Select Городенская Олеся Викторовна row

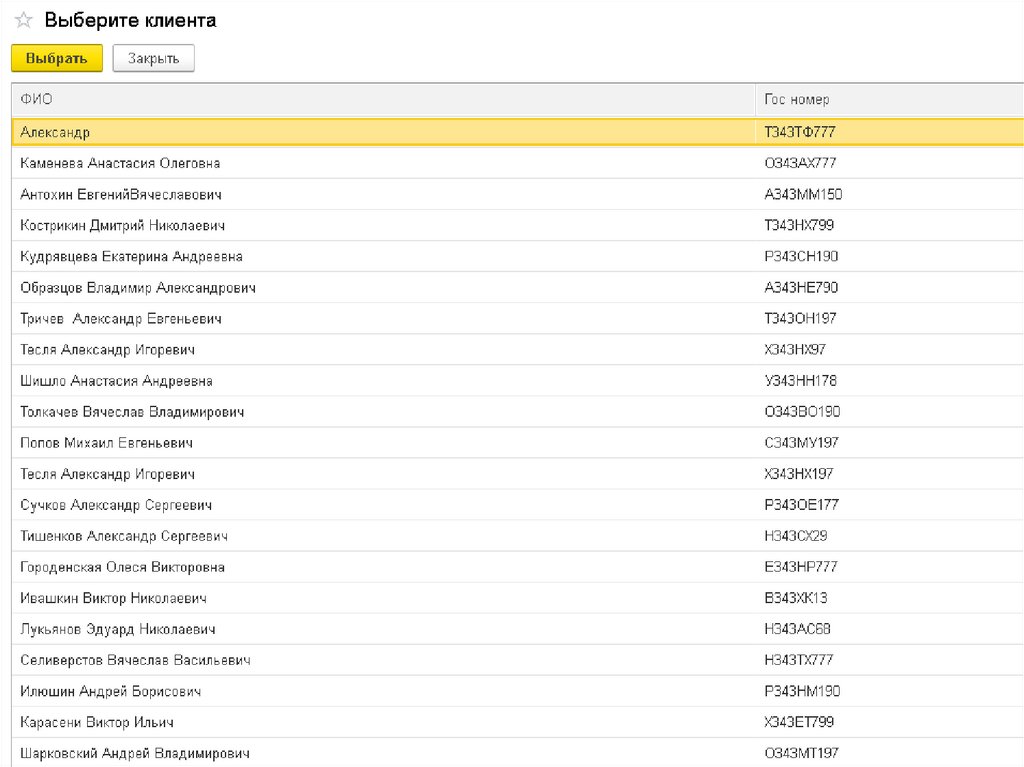[x=122, y=567]
